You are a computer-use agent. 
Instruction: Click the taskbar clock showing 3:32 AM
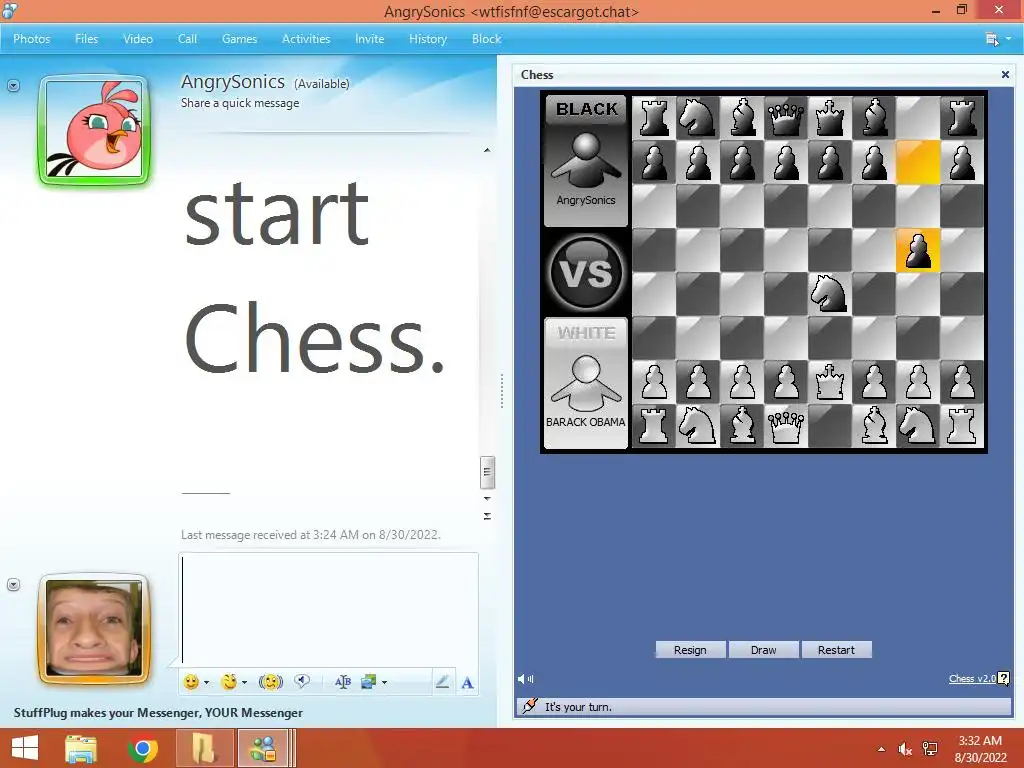coord(980,749)
